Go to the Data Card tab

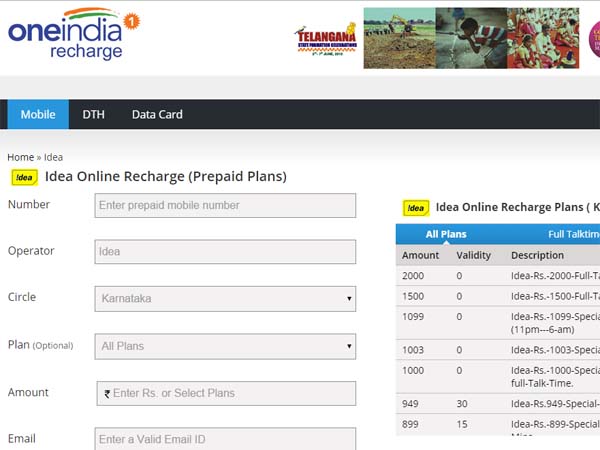point(157,114)
